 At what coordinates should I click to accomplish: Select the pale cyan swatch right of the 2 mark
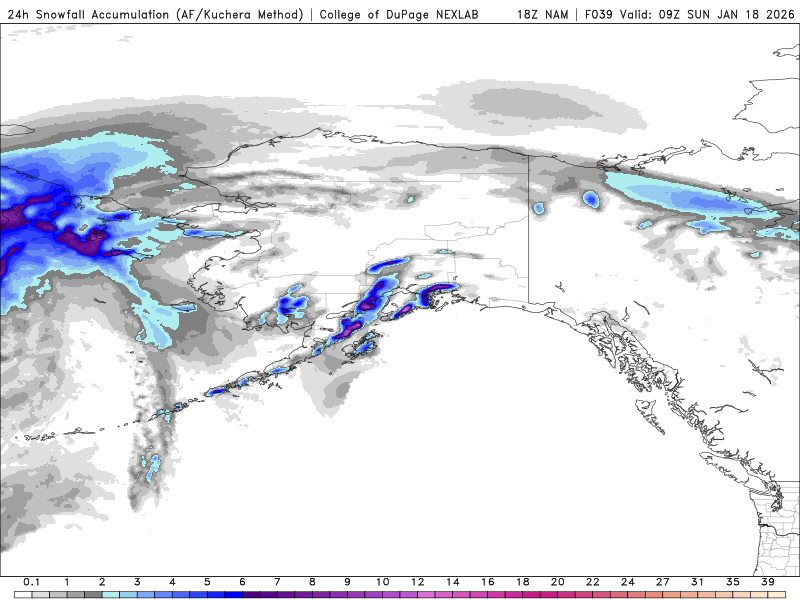[x=111, y=595]
